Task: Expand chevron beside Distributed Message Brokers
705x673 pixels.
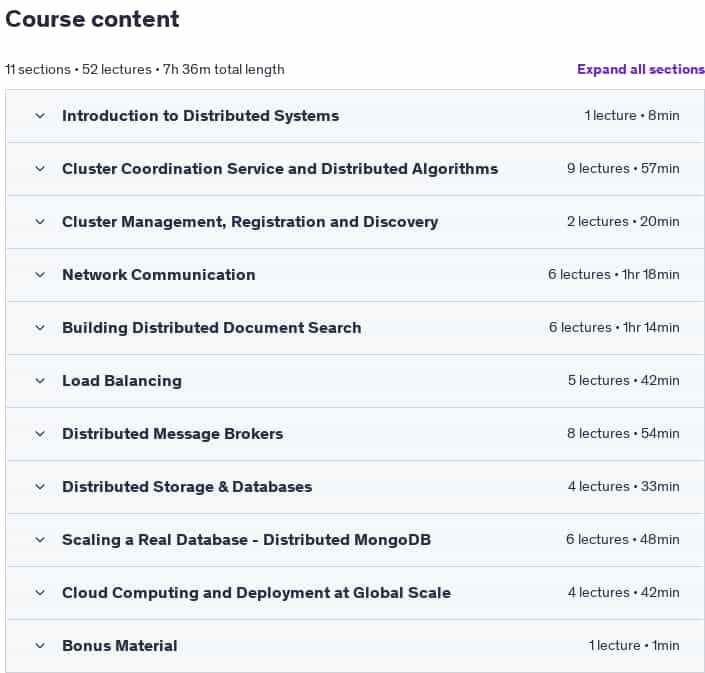Action: click(40, 434)
